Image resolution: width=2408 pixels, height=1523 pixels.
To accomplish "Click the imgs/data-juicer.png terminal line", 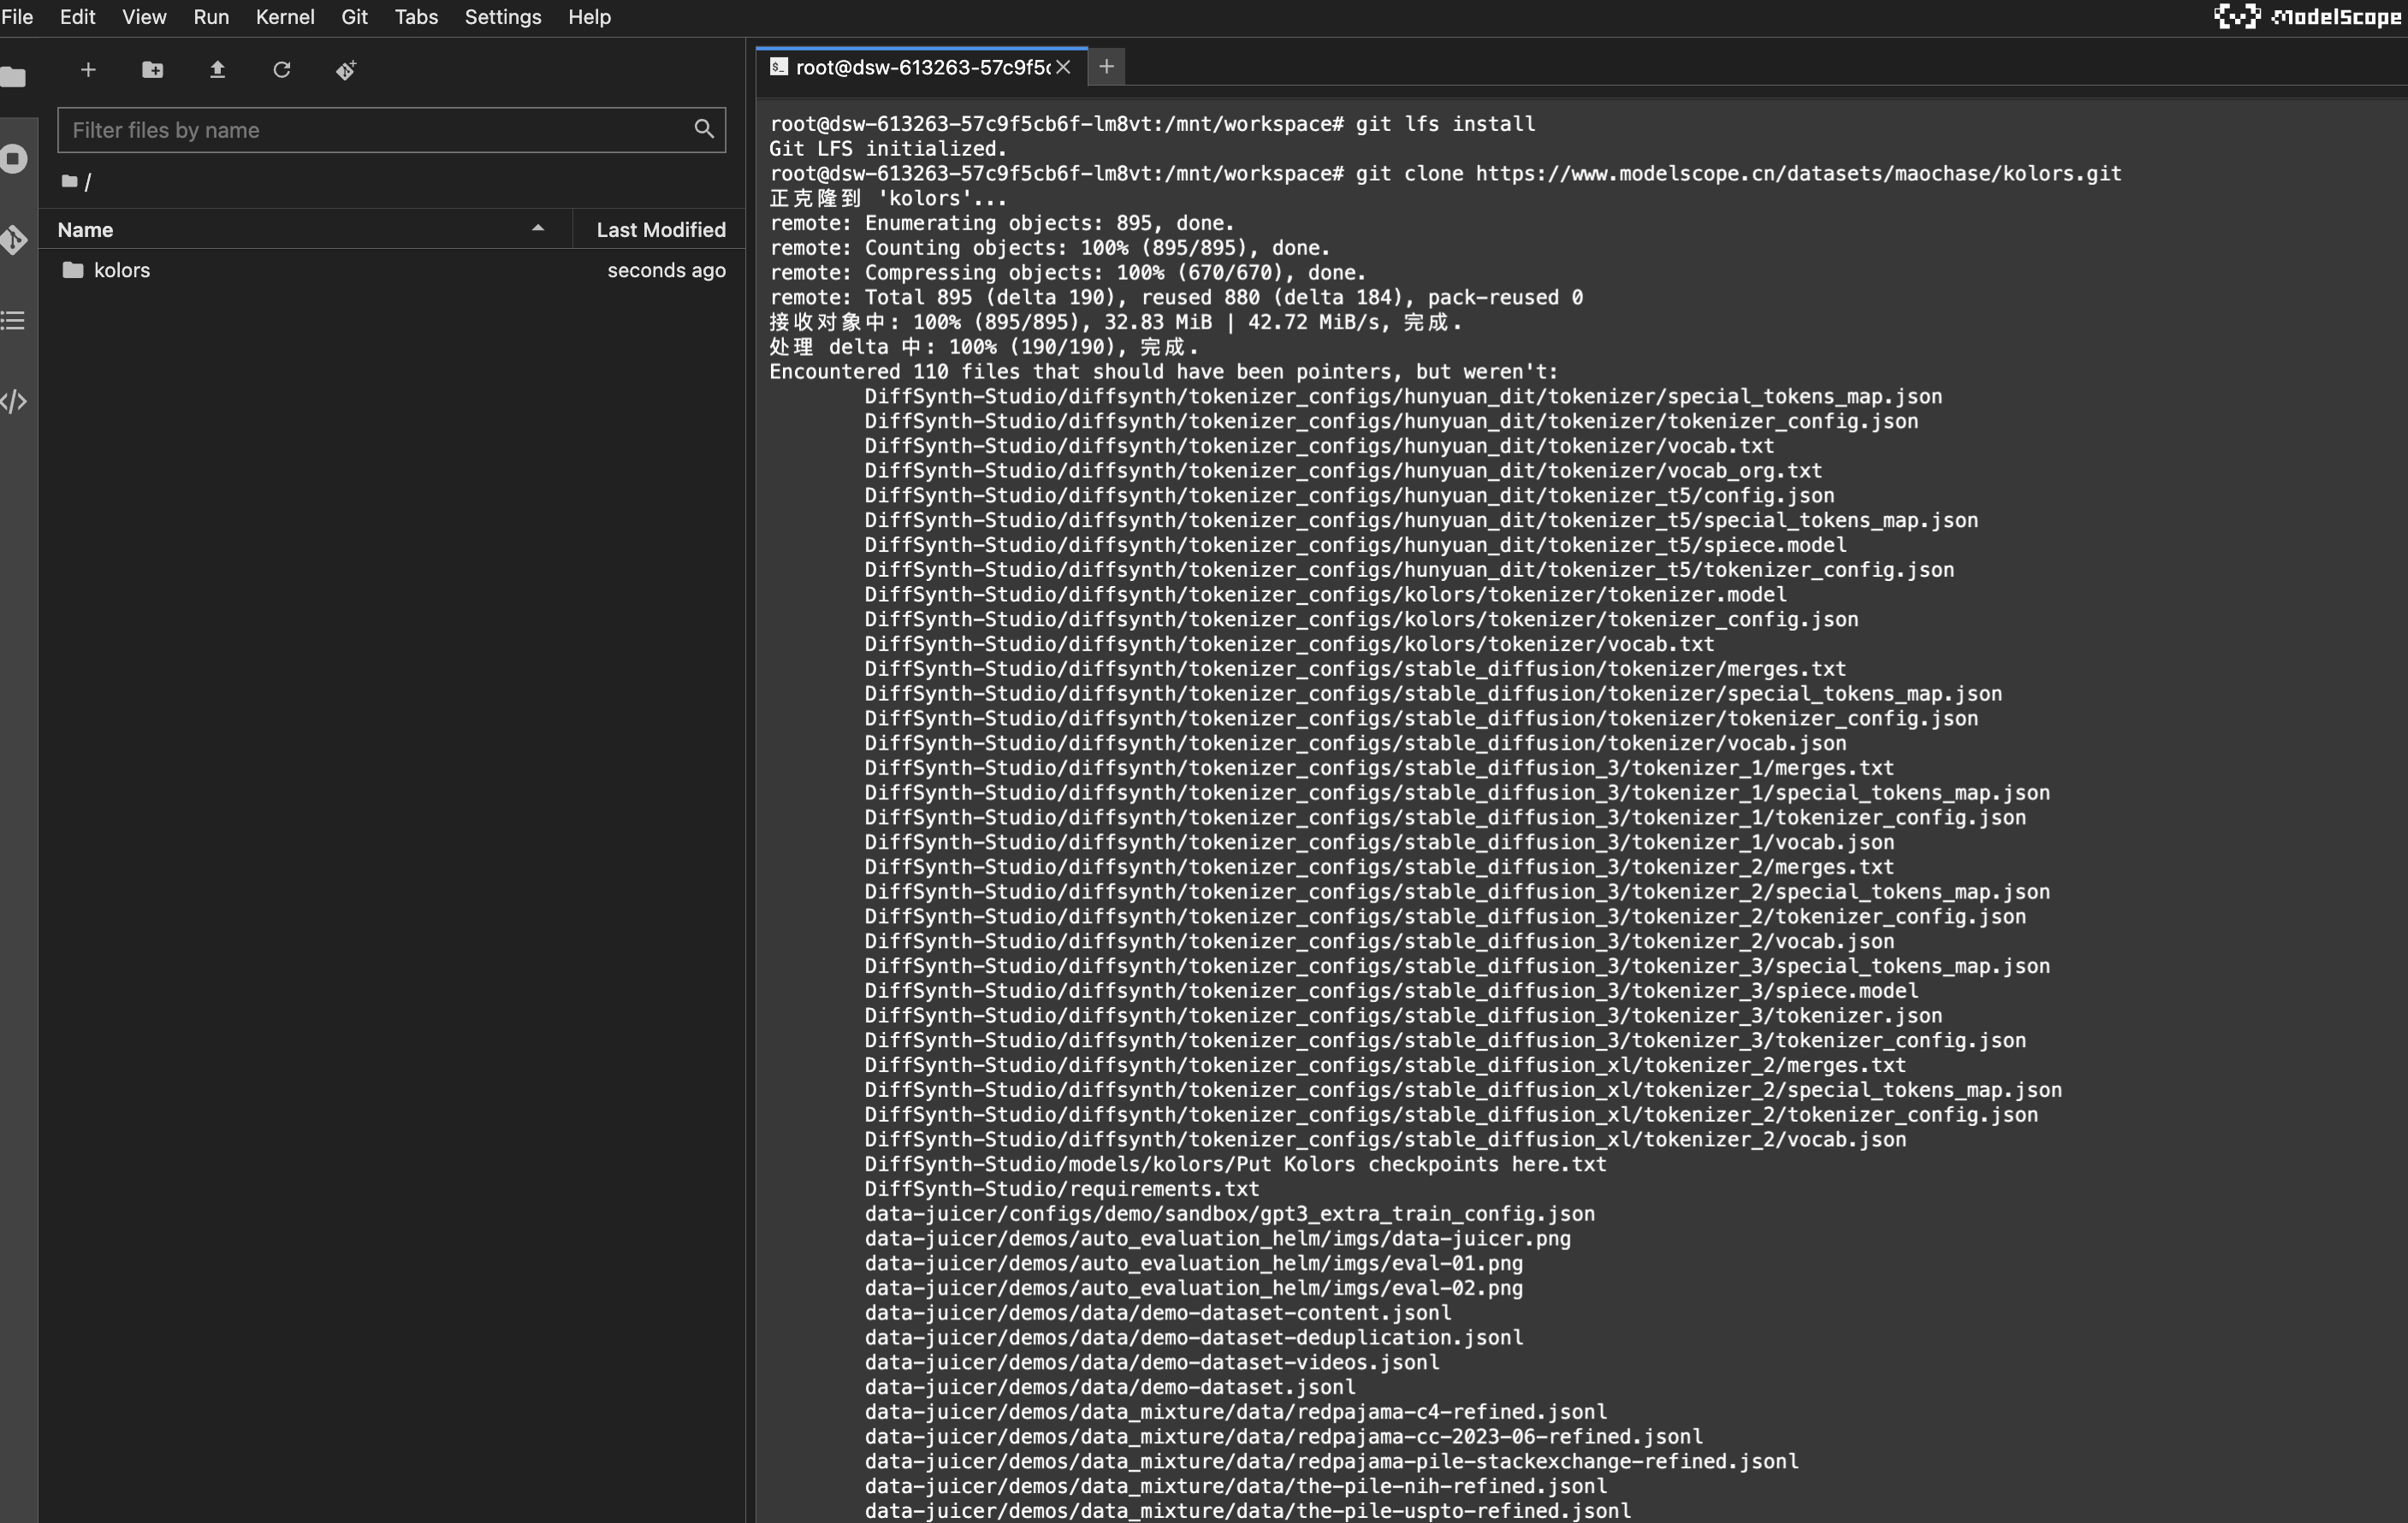I will coord(1218,1239).
